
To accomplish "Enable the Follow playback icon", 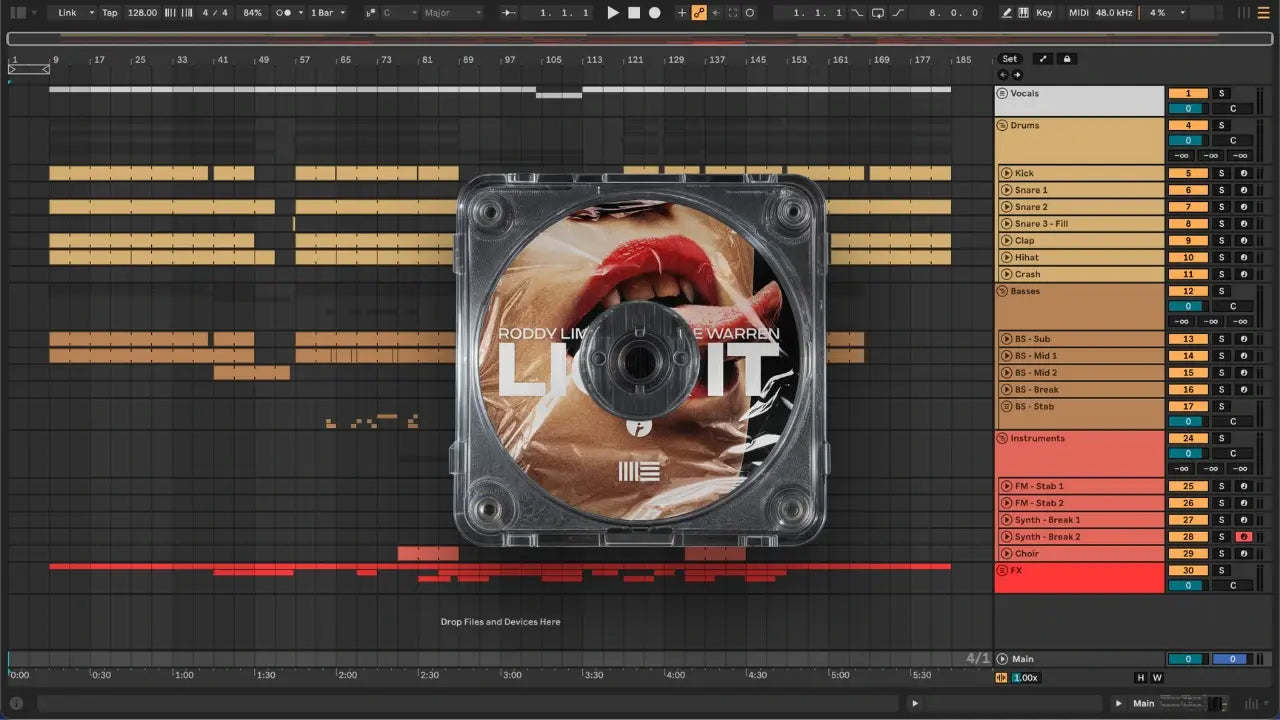I will pos(509,13).
